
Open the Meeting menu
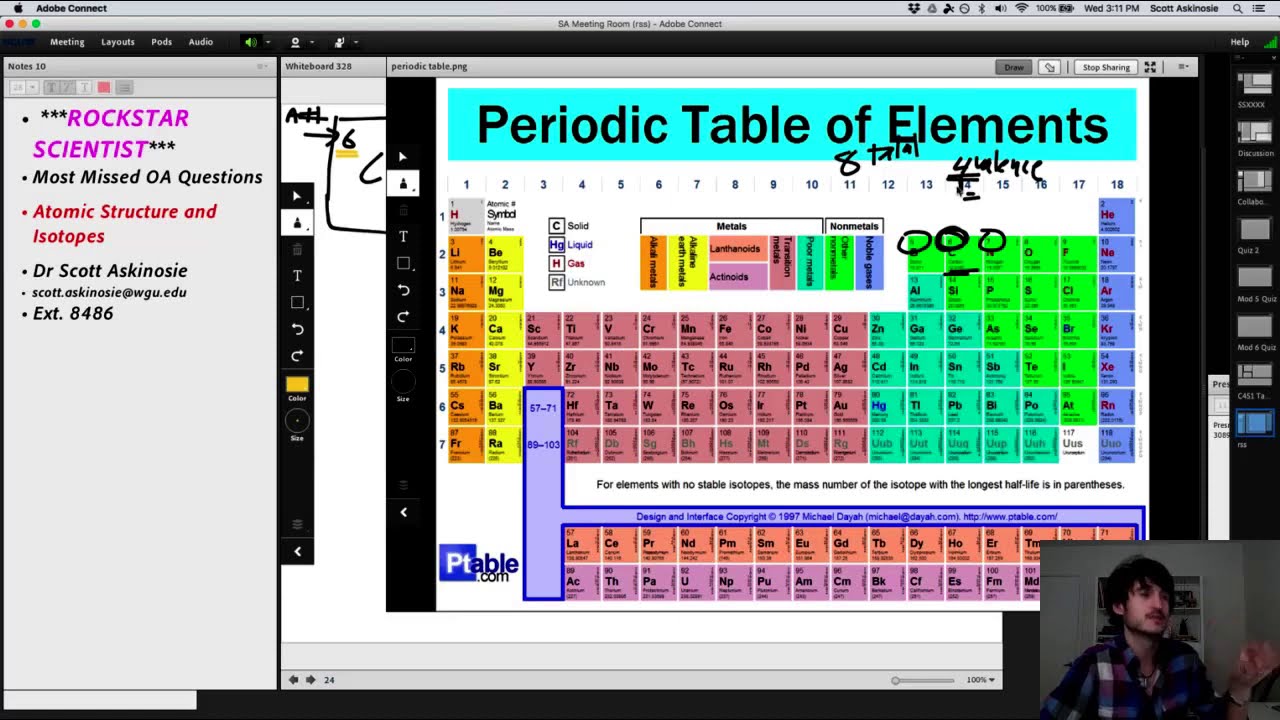[x=67, y=42]
